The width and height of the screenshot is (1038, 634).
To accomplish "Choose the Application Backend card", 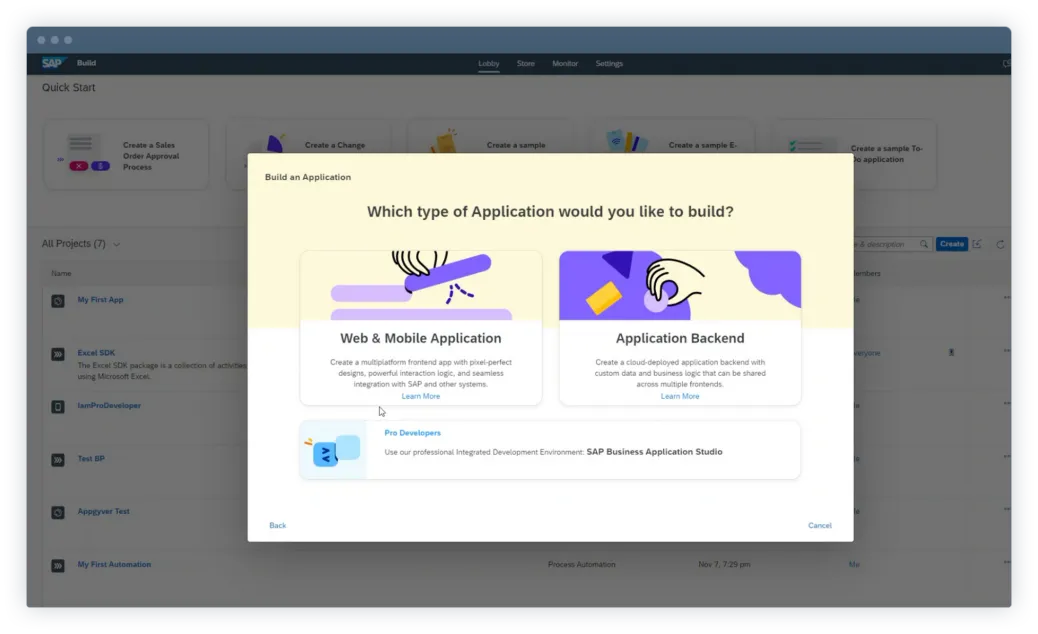I will (x=680, y=328).
